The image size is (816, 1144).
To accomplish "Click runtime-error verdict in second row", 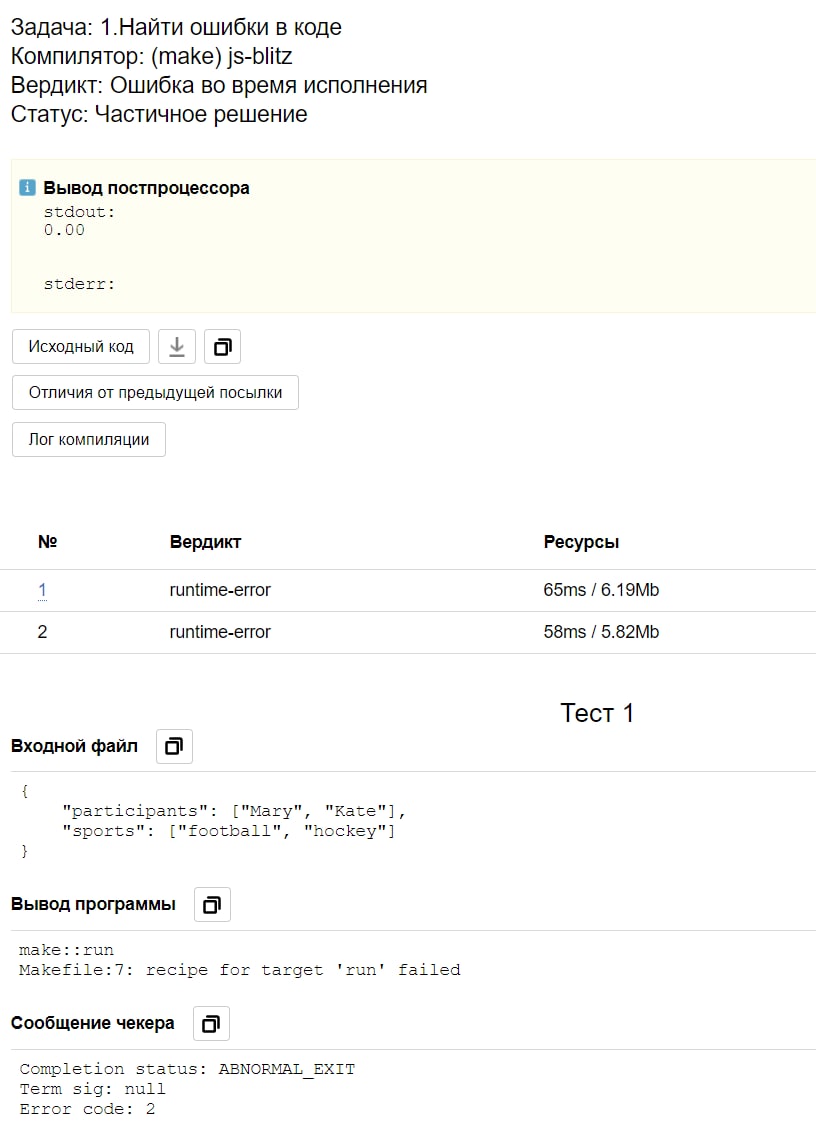I will (220, 632).
